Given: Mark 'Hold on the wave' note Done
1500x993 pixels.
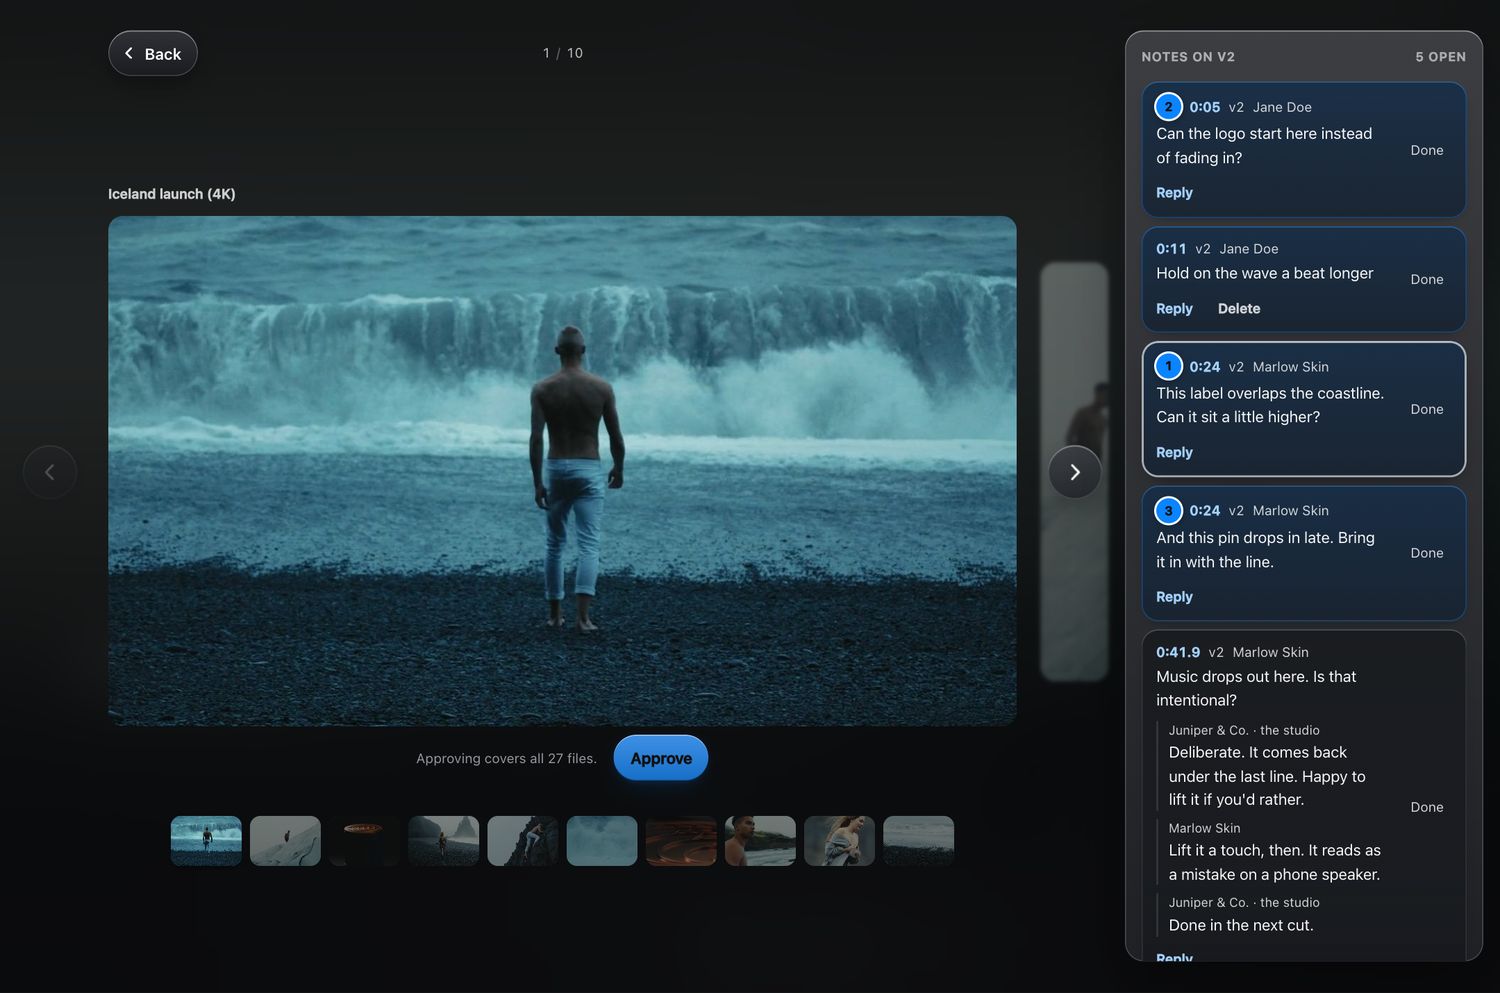Looking at the screenshot, I should click(1427, 279).
